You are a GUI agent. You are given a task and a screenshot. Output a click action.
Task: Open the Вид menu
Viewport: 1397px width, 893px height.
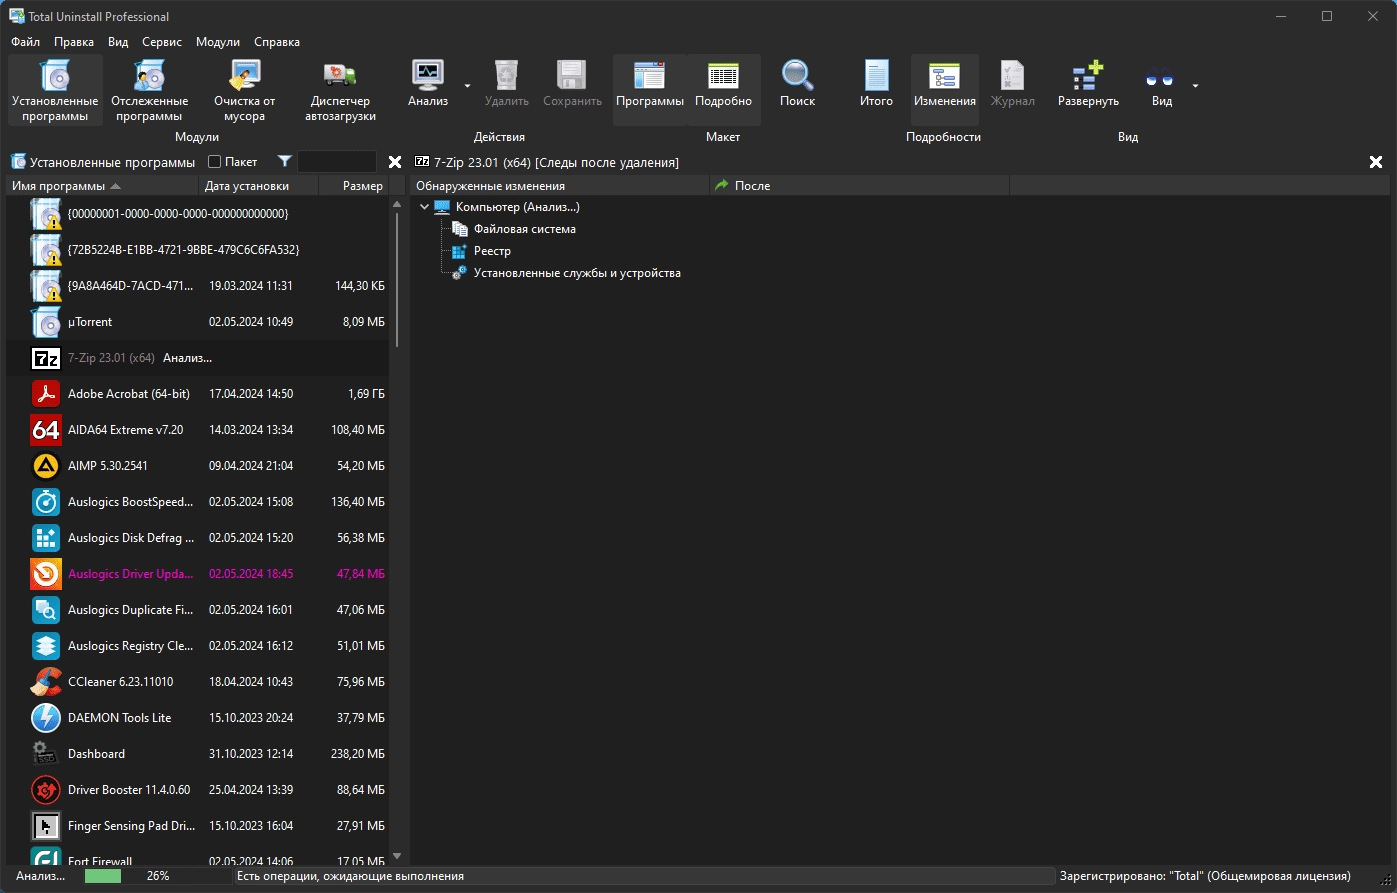point(118,42)
